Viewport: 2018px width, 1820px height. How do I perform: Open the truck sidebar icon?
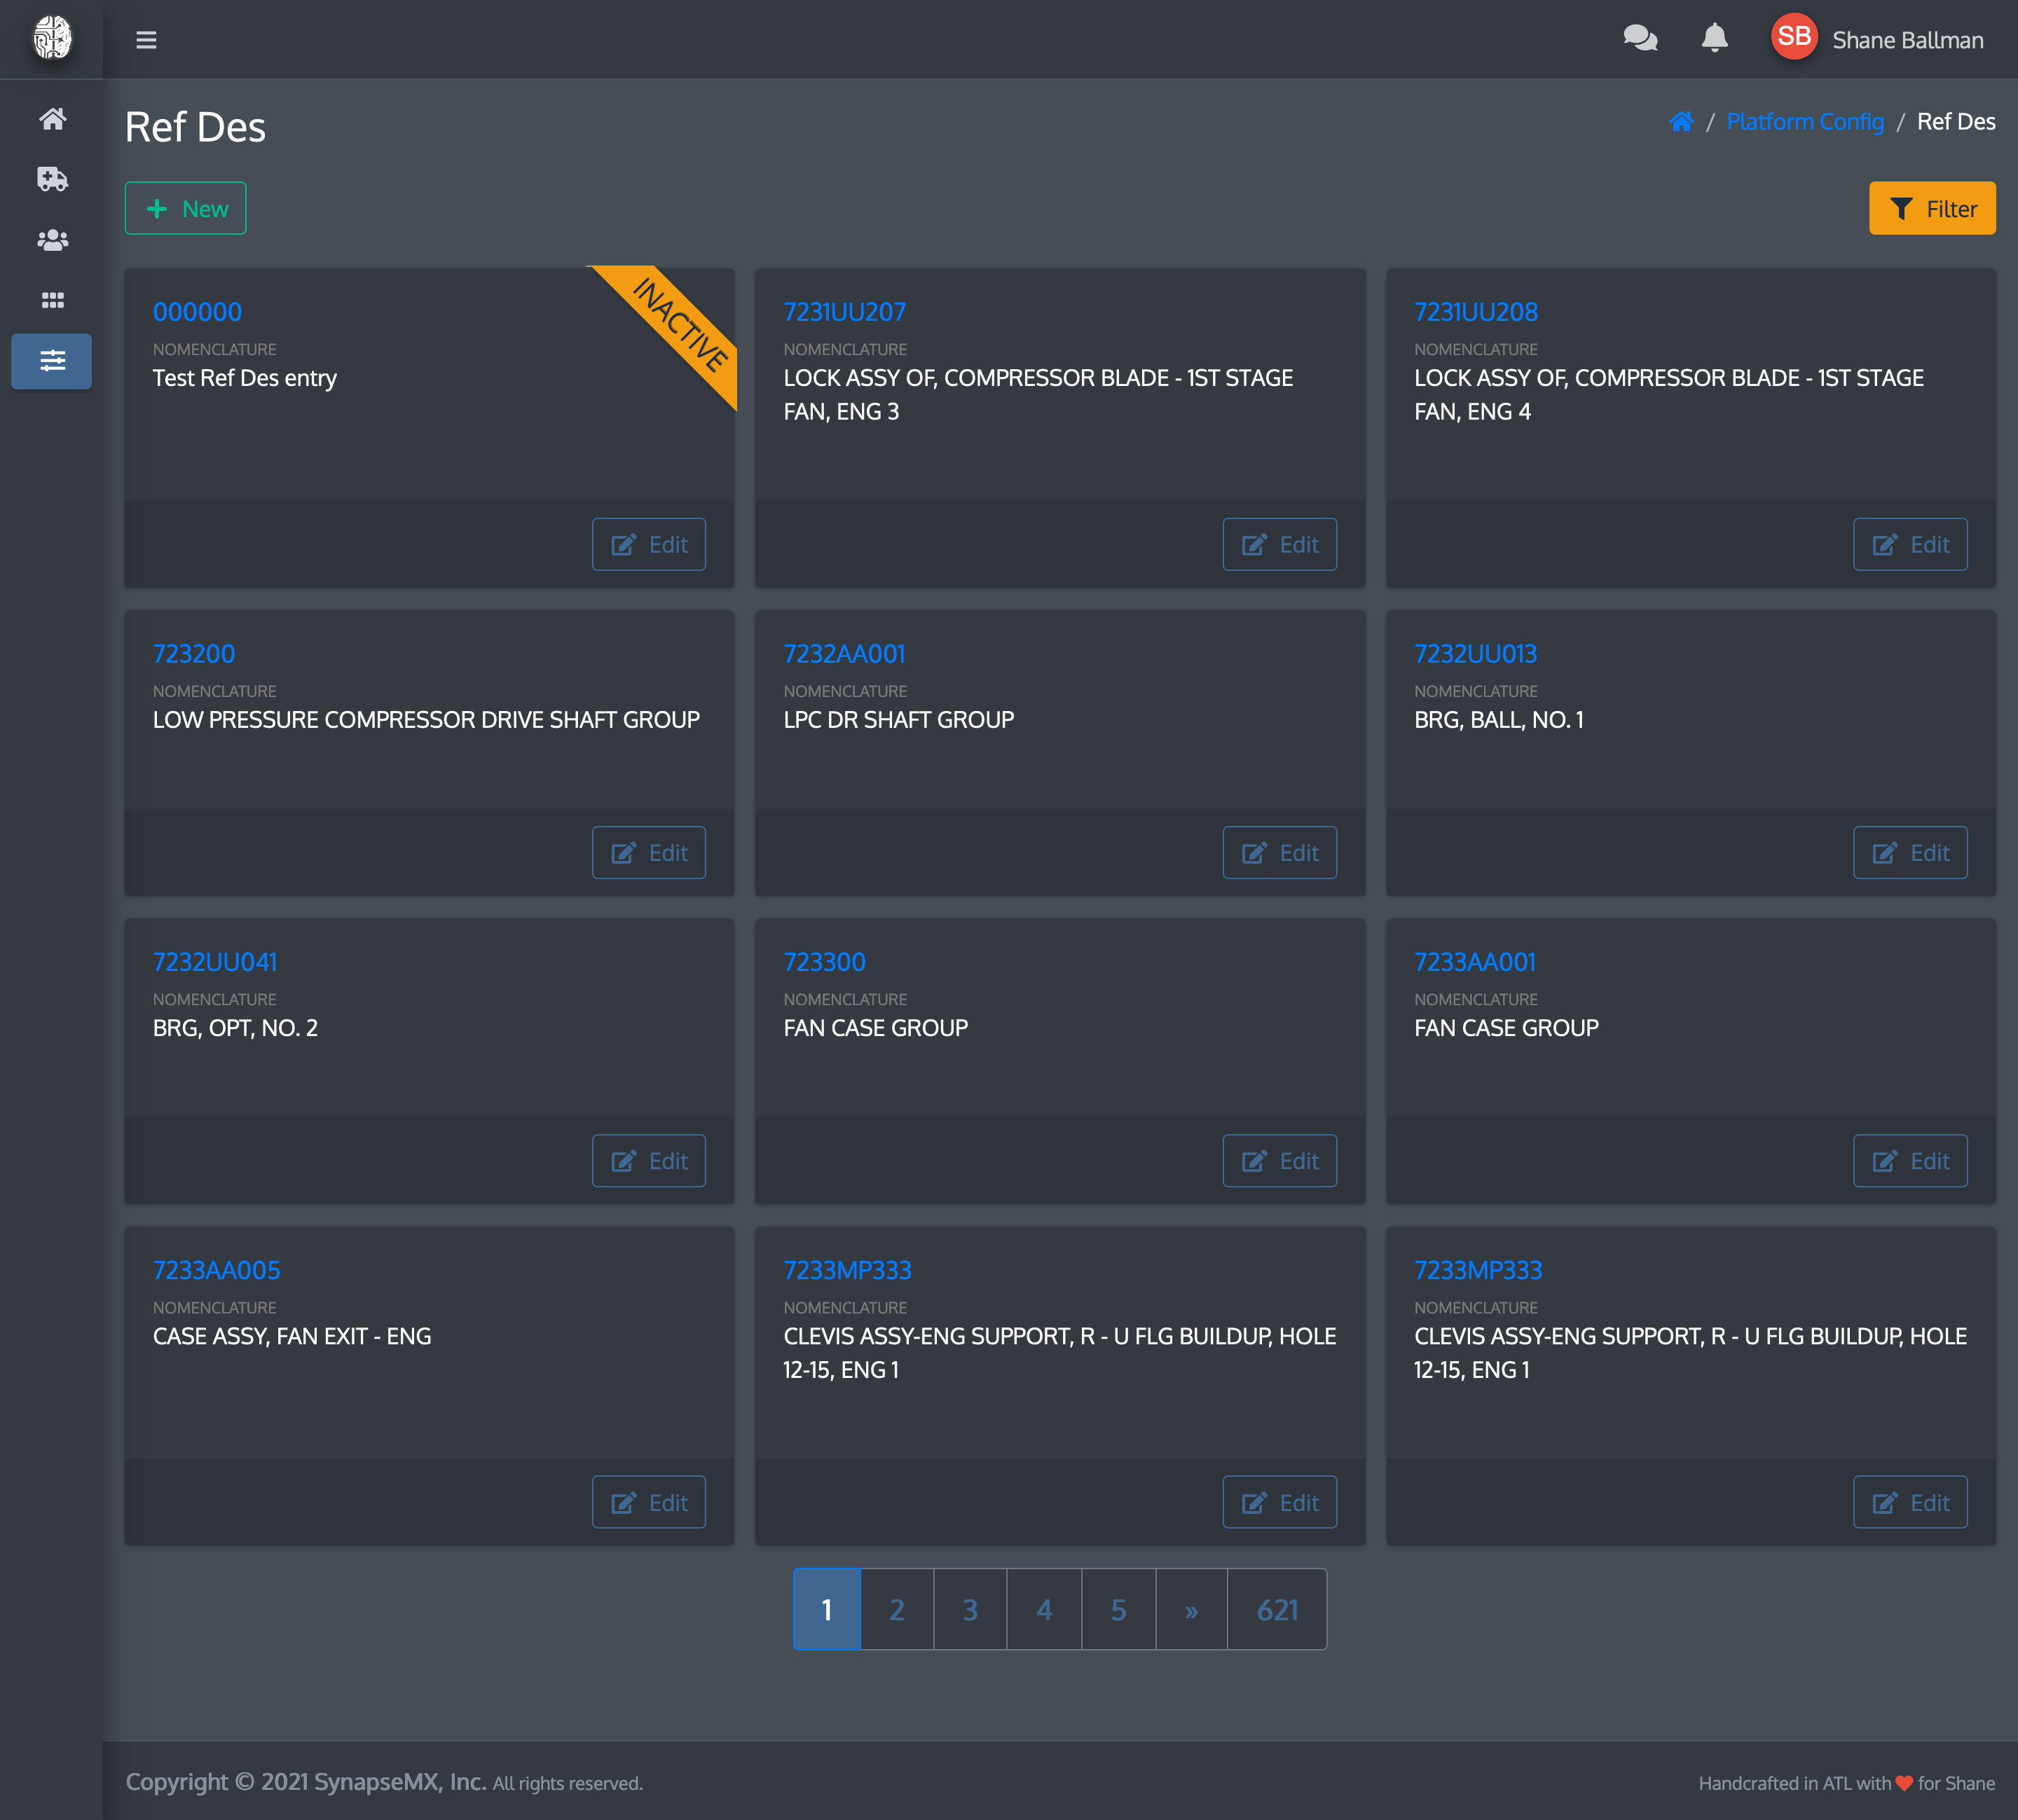[x=52, y=179]
